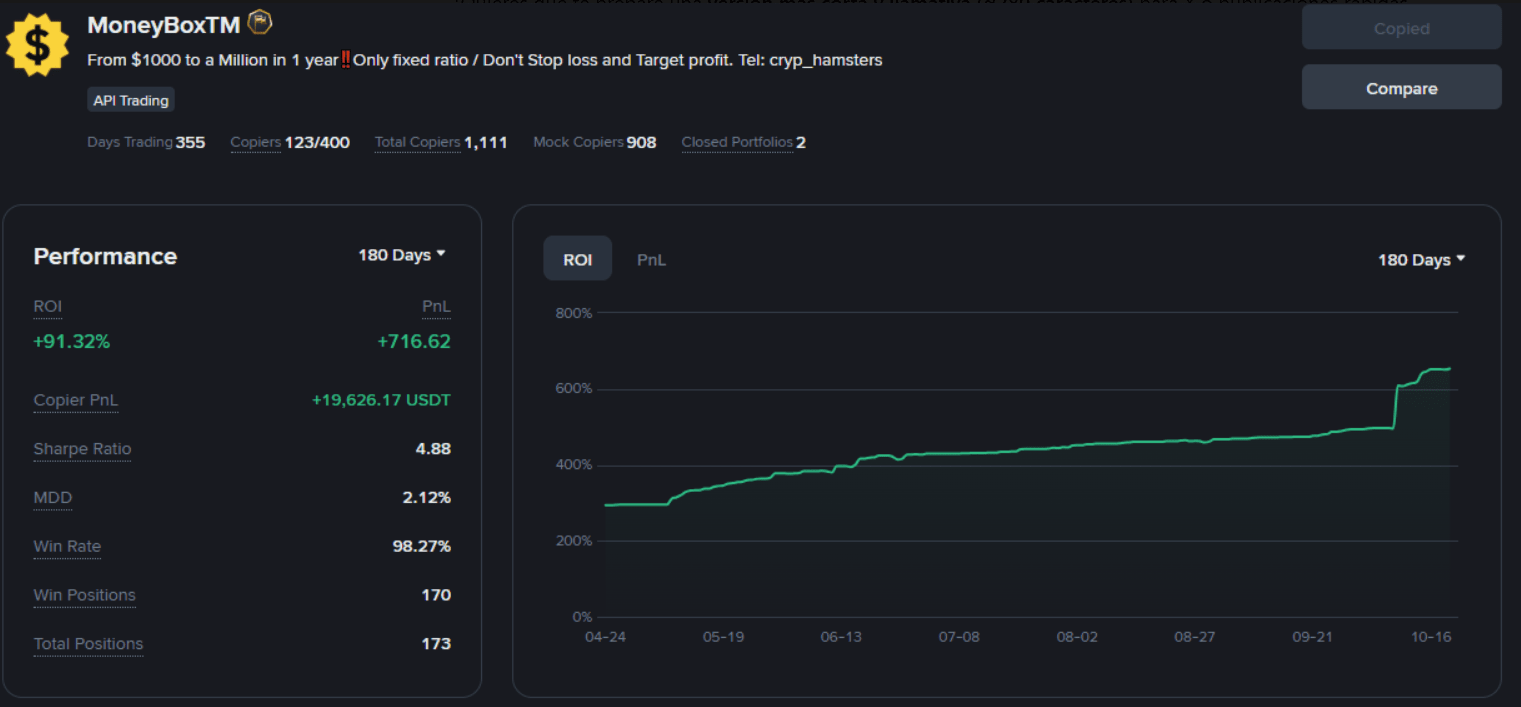Click the Copied button
1521x707 pixels.
click(x=1401, y=28)
